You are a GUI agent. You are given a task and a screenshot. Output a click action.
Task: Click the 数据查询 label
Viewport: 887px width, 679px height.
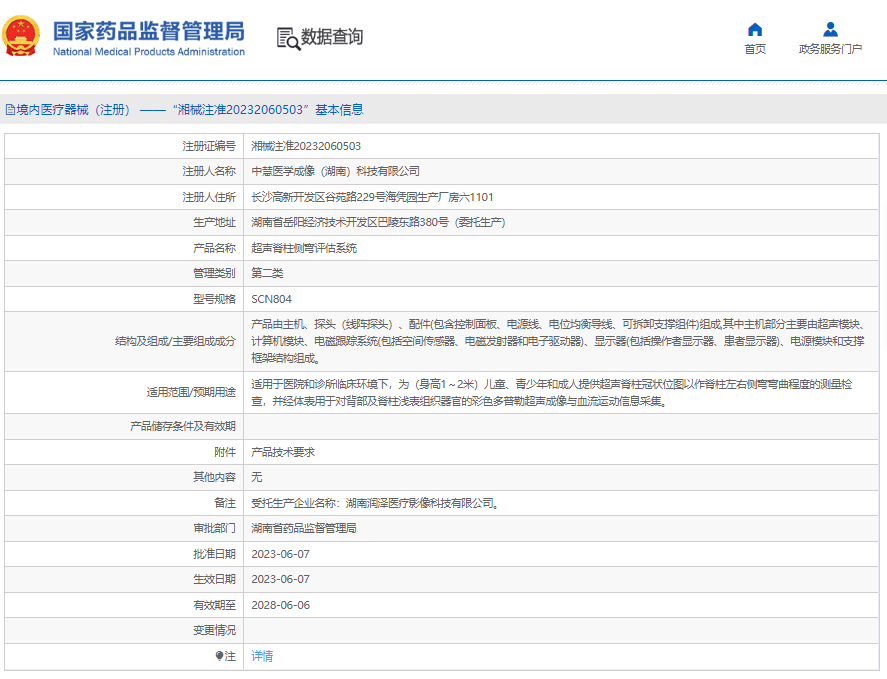click(331, 37)
